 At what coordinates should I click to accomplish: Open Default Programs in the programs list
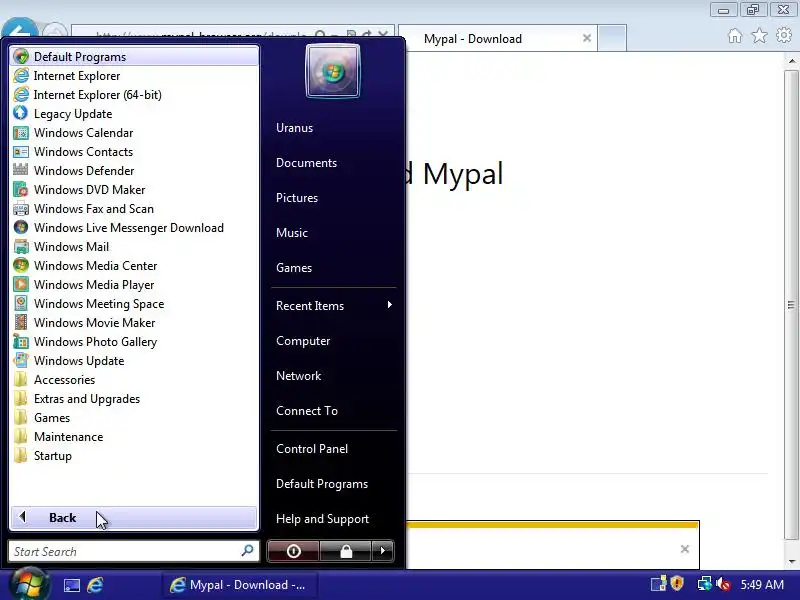click(134, 56)
